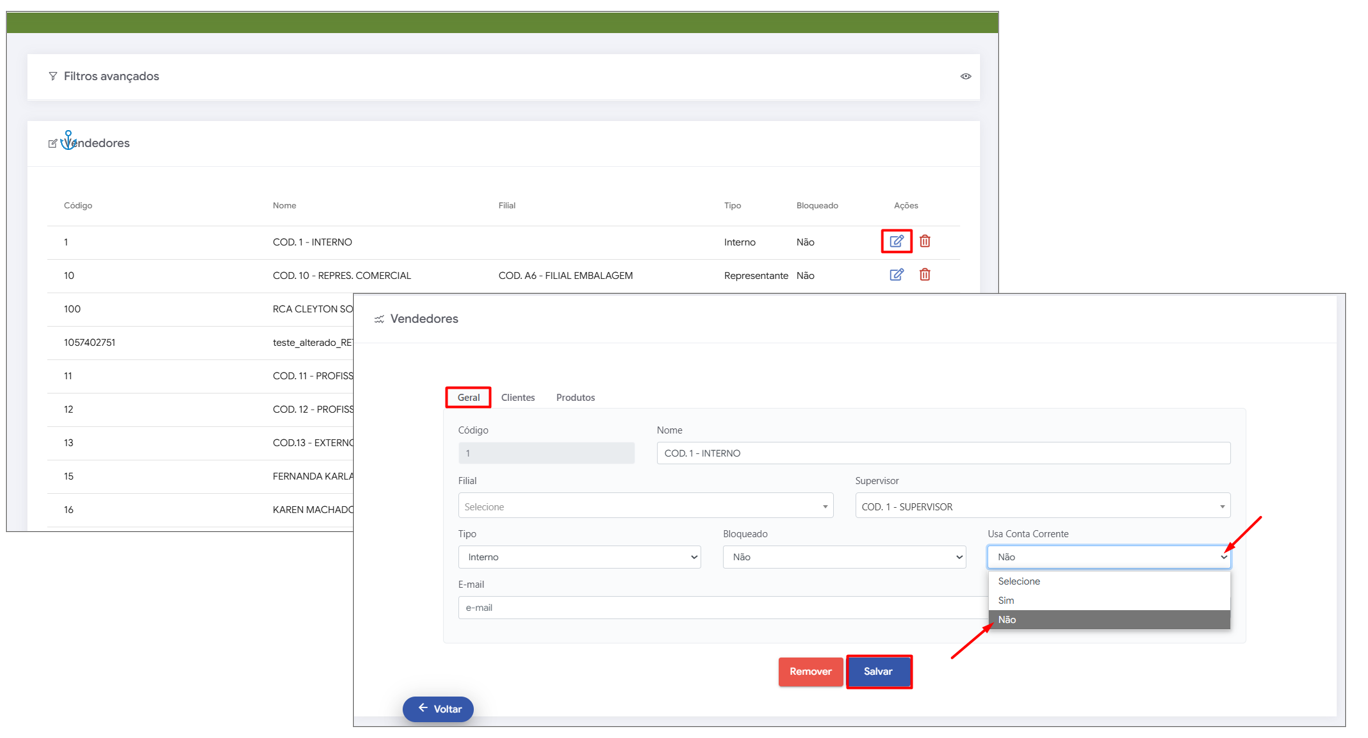Open the Tipo dropdown showing Interno

click(579, 557)
